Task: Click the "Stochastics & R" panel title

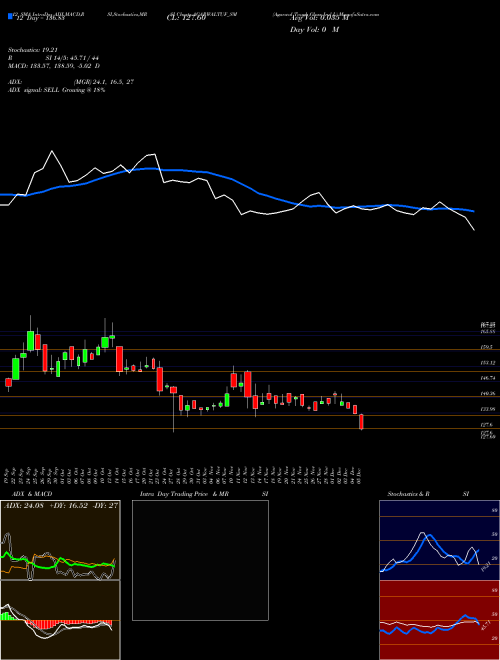Action: 409,494
